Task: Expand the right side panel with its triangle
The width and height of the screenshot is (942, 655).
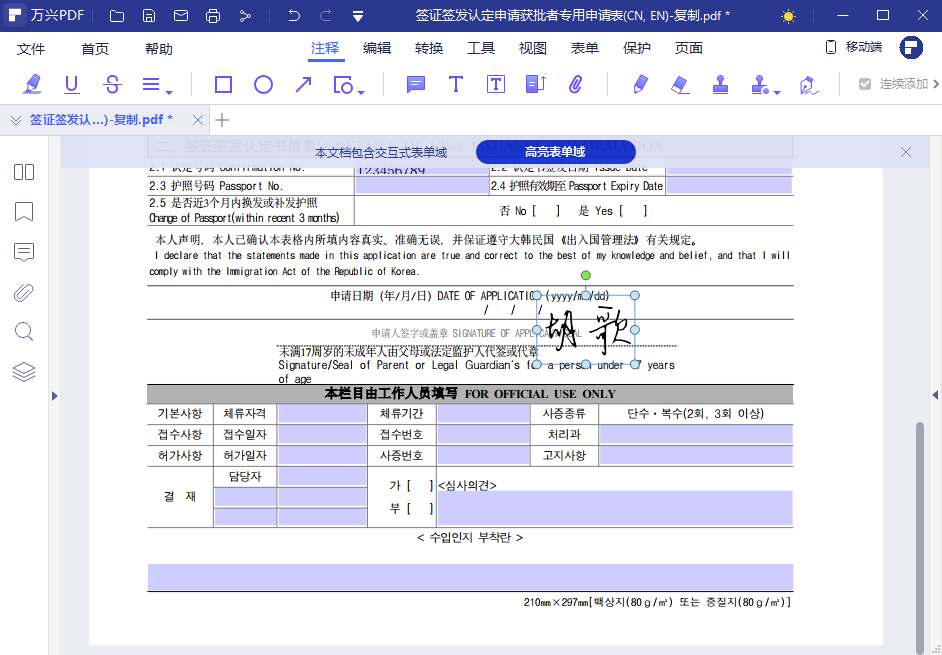Action: pos(935,395)
